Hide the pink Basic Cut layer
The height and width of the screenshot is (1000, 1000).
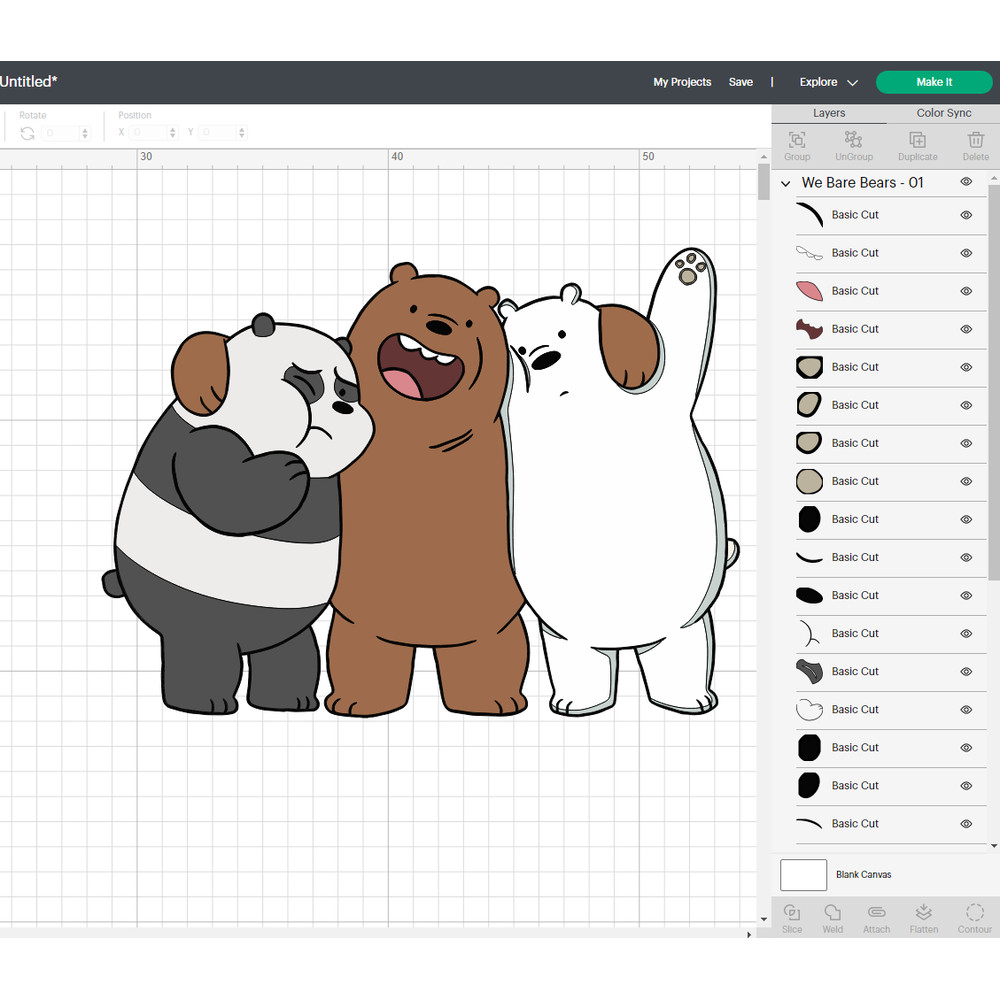[966, 291]
